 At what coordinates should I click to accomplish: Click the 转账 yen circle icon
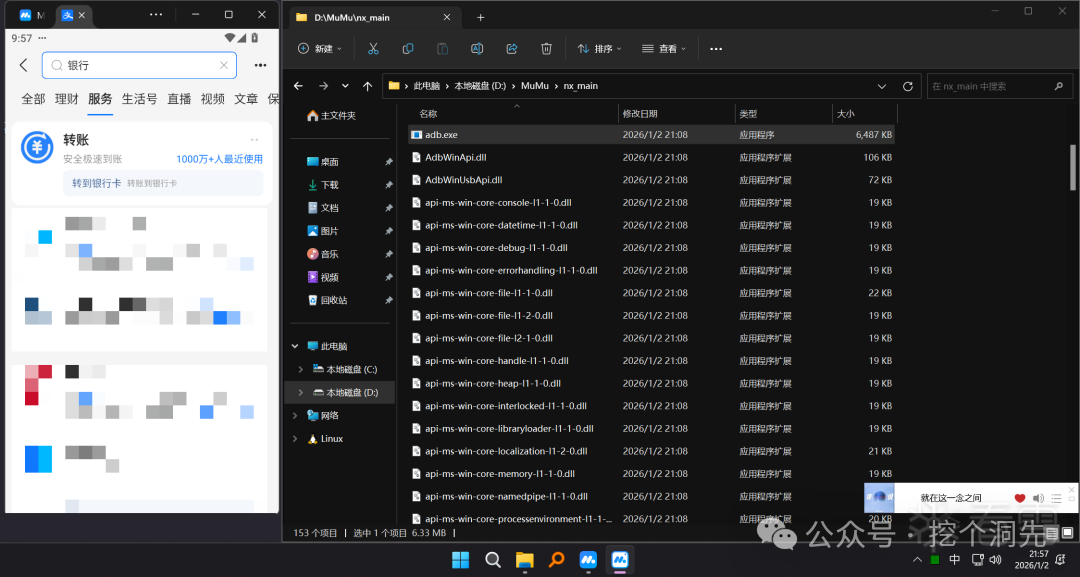coord(37,147)
